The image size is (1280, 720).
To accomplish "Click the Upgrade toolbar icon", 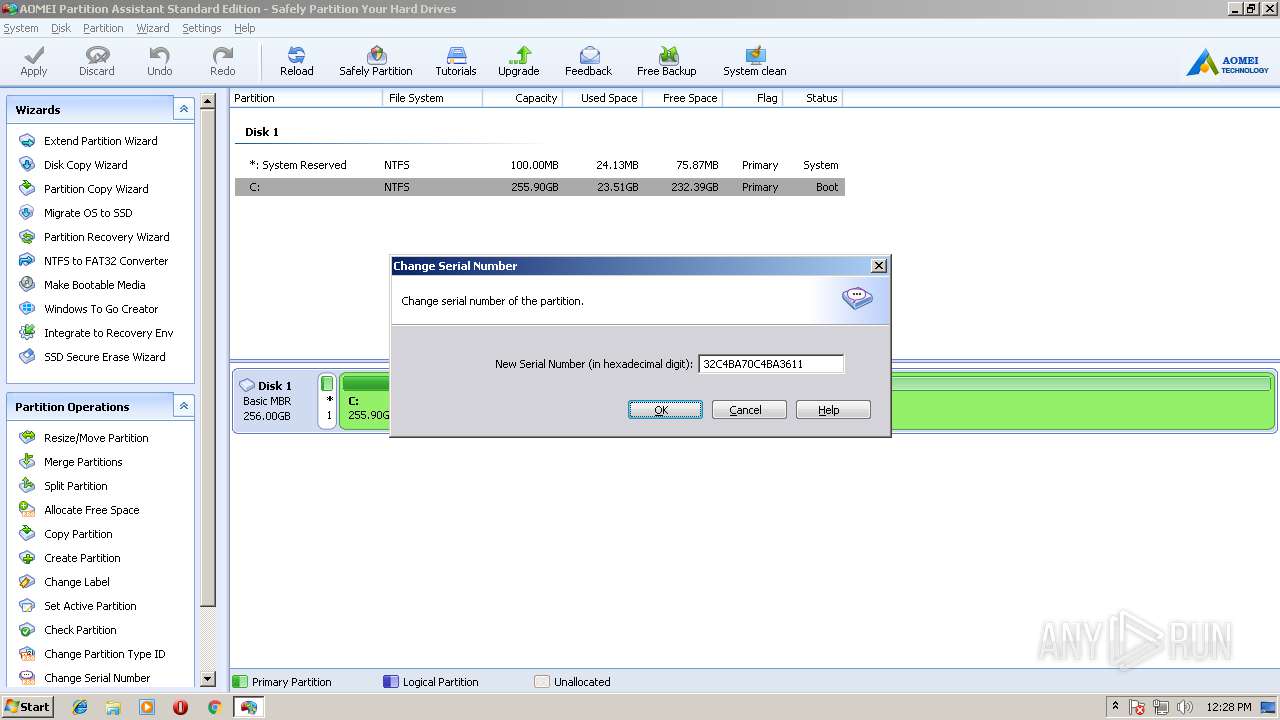I will (519, 61).
